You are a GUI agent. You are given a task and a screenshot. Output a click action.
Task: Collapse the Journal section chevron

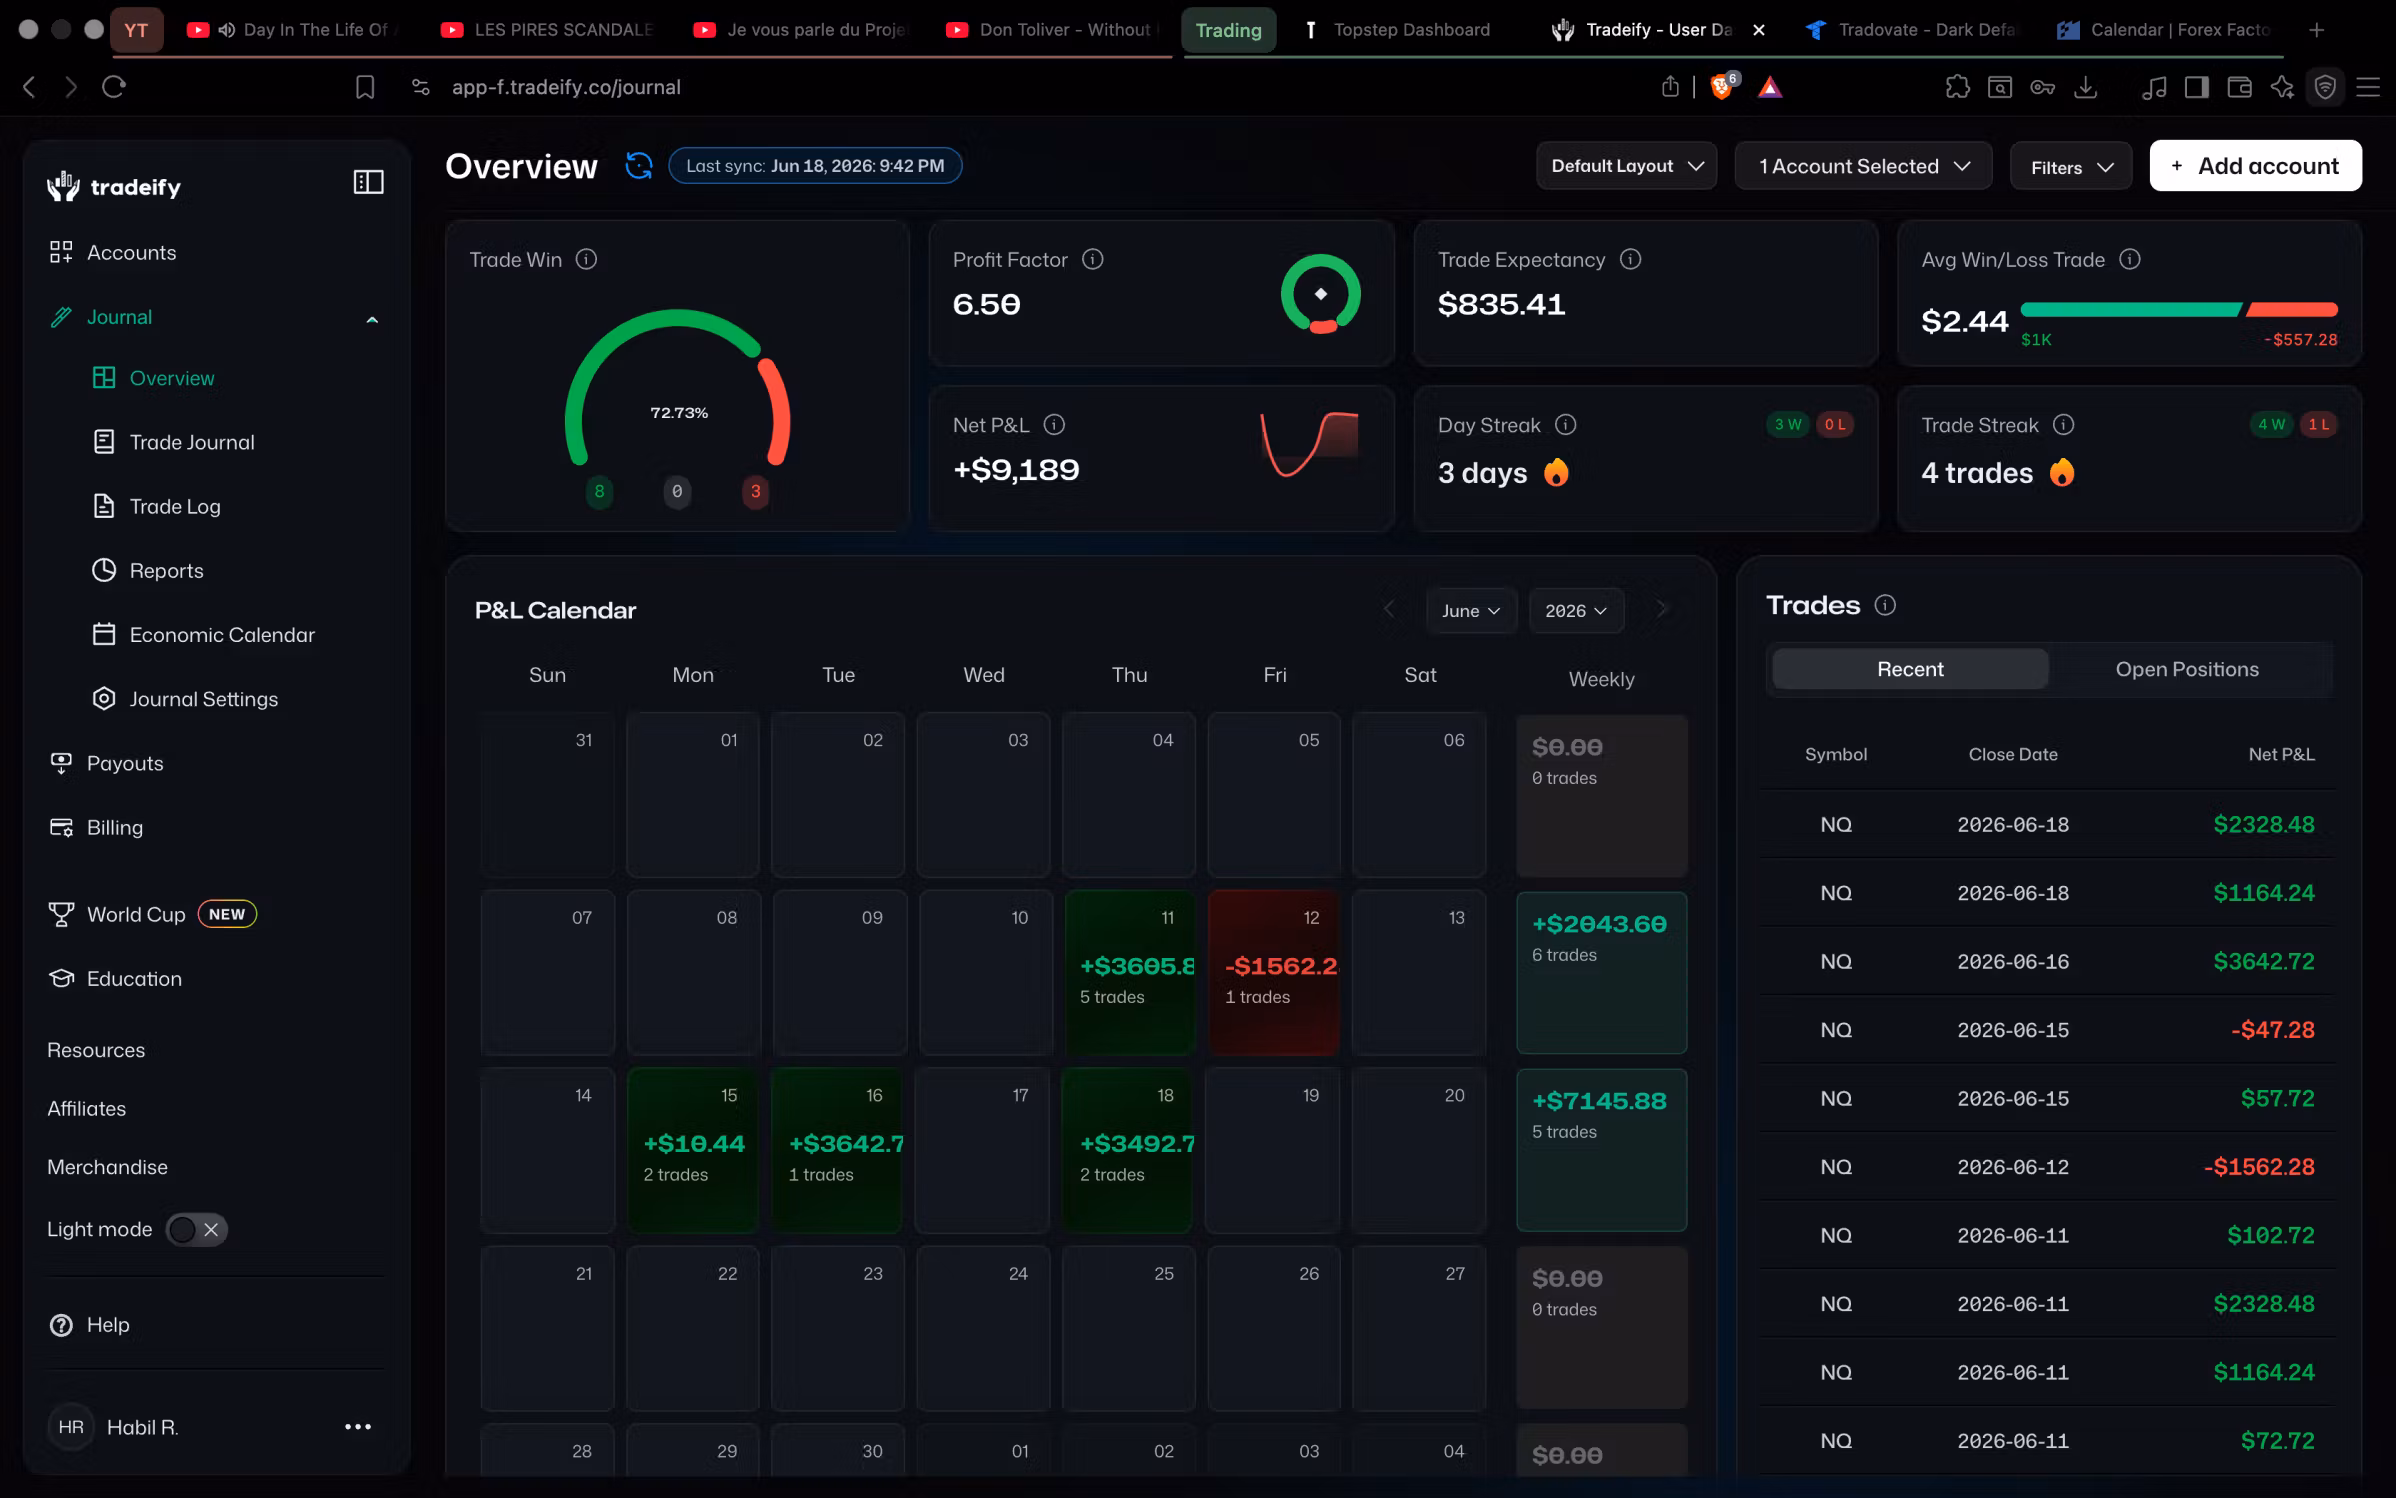tap(372, 320)
